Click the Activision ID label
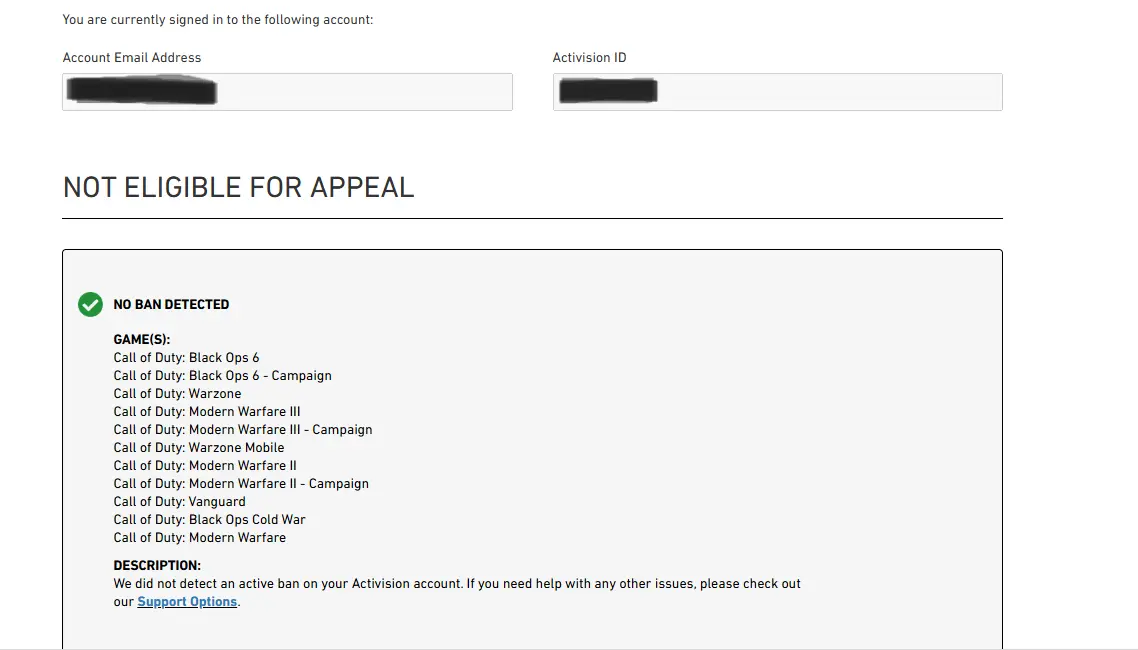 click(589, 58)
